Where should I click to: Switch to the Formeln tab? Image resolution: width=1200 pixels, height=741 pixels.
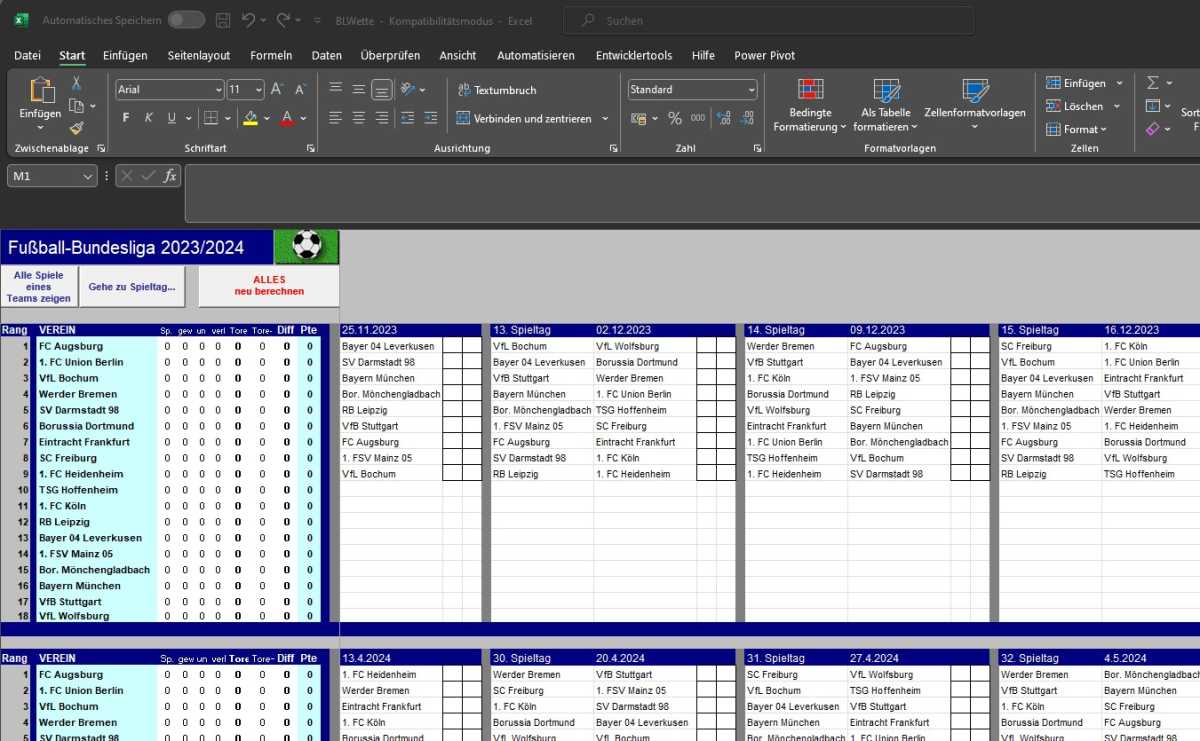tap(271, 55)
